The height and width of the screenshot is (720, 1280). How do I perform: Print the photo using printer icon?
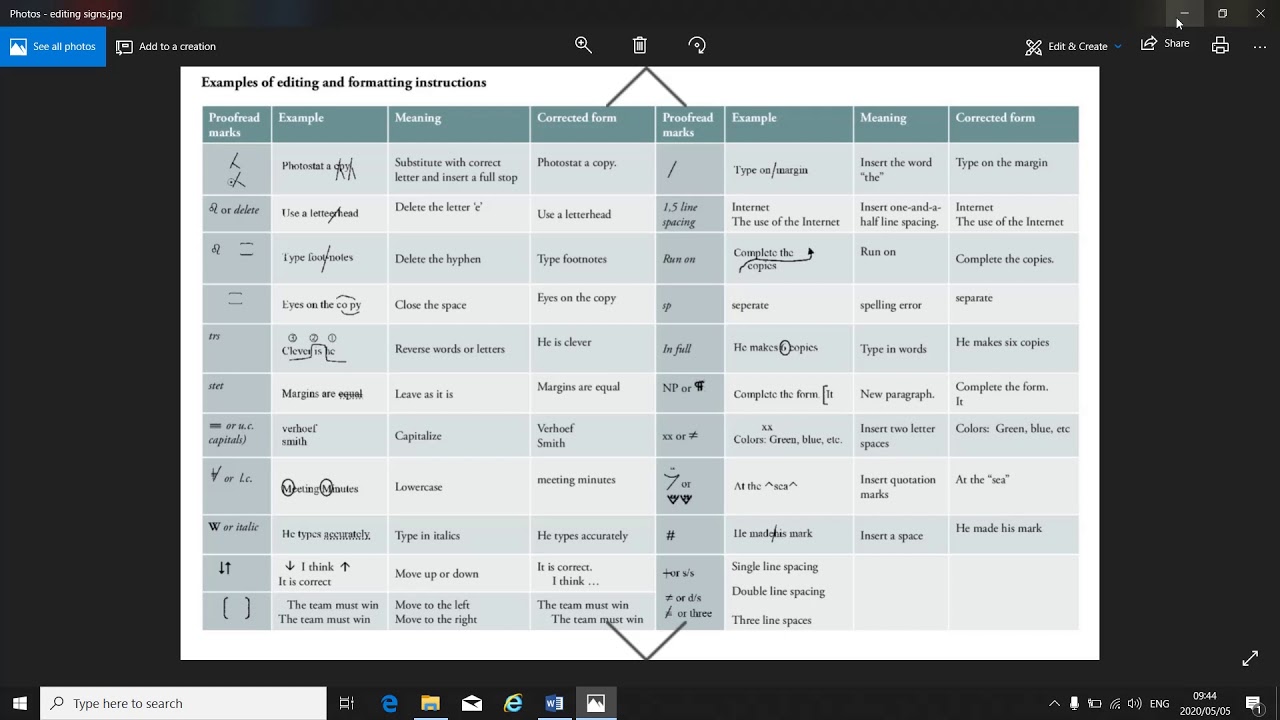click(x=1220, y=45)
